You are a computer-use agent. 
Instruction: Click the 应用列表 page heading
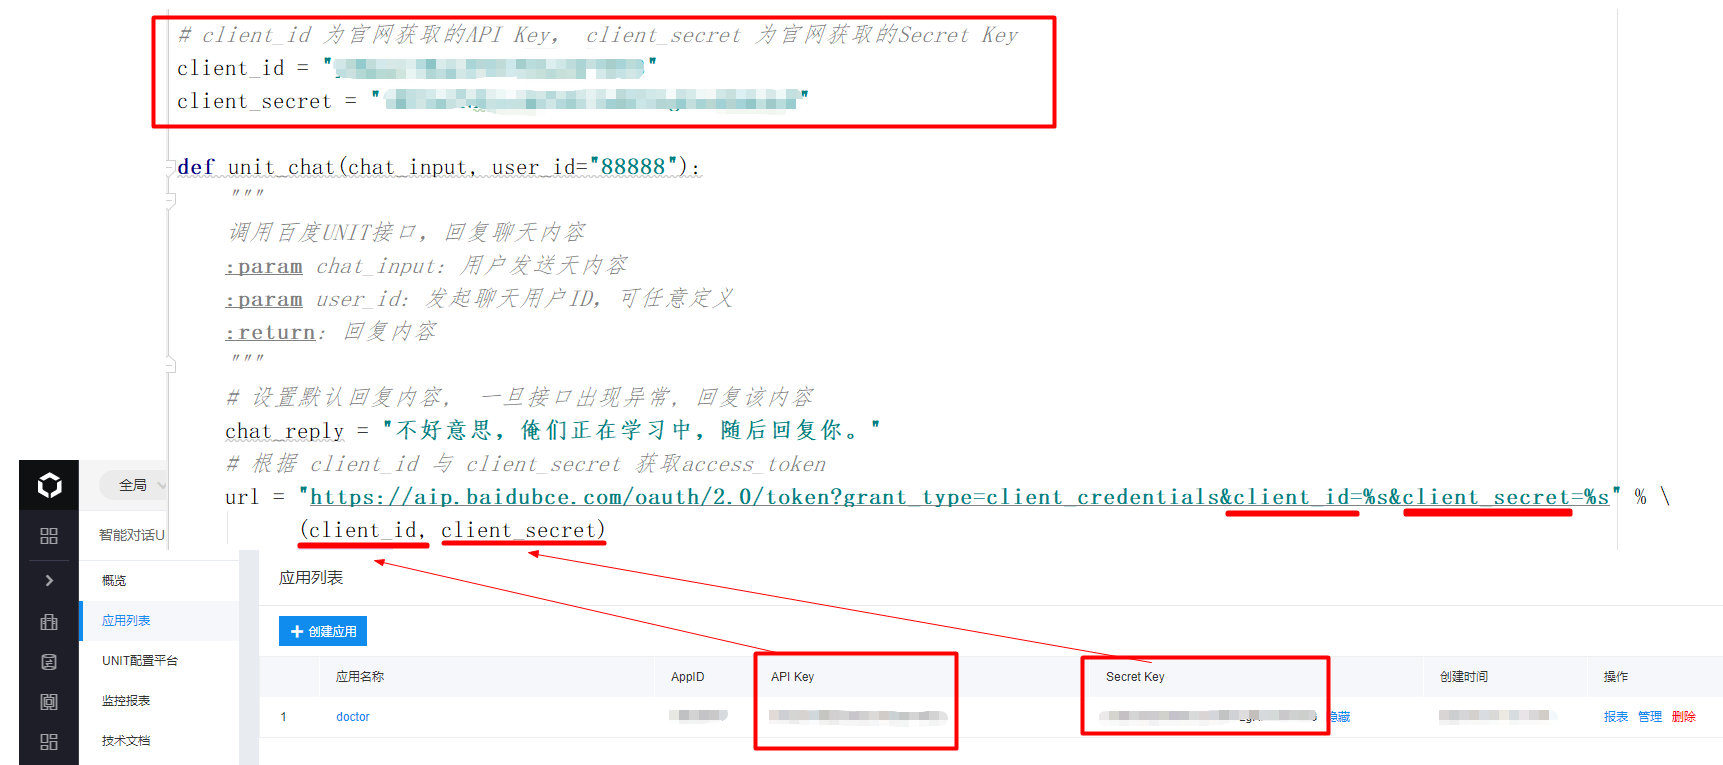(311, 578)
